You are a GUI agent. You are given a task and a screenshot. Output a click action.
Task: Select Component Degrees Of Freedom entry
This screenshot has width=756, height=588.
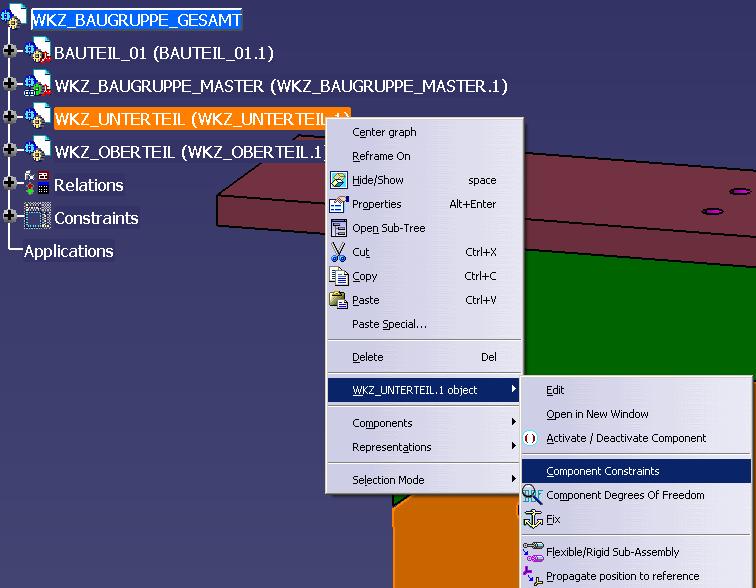pos(636,495)
